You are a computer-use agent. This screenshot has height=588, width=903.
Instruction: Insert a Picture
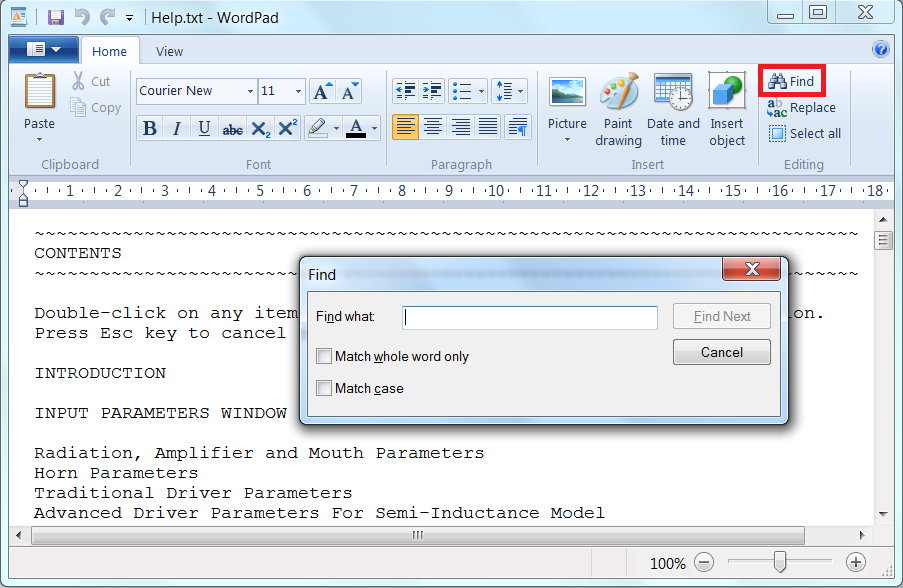coord(567,103)
